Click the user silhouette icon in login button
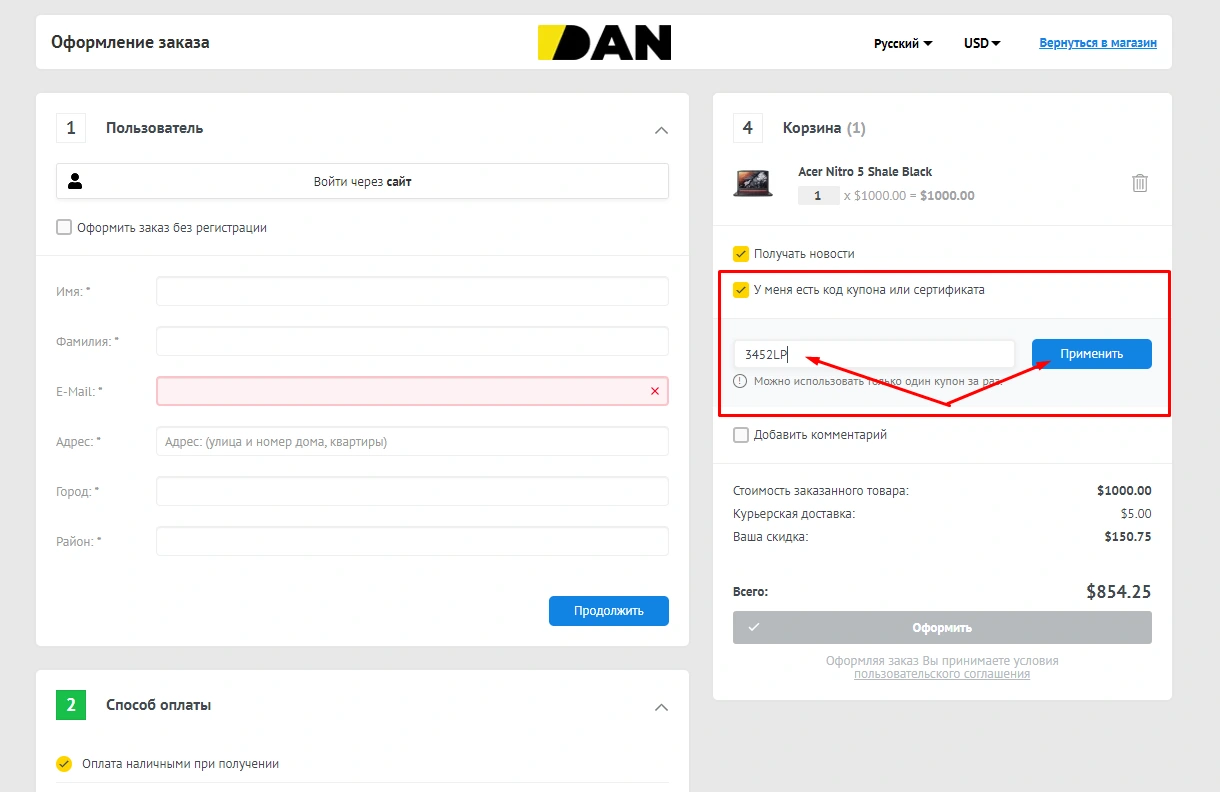1220x792 pixels. point(75,181)
